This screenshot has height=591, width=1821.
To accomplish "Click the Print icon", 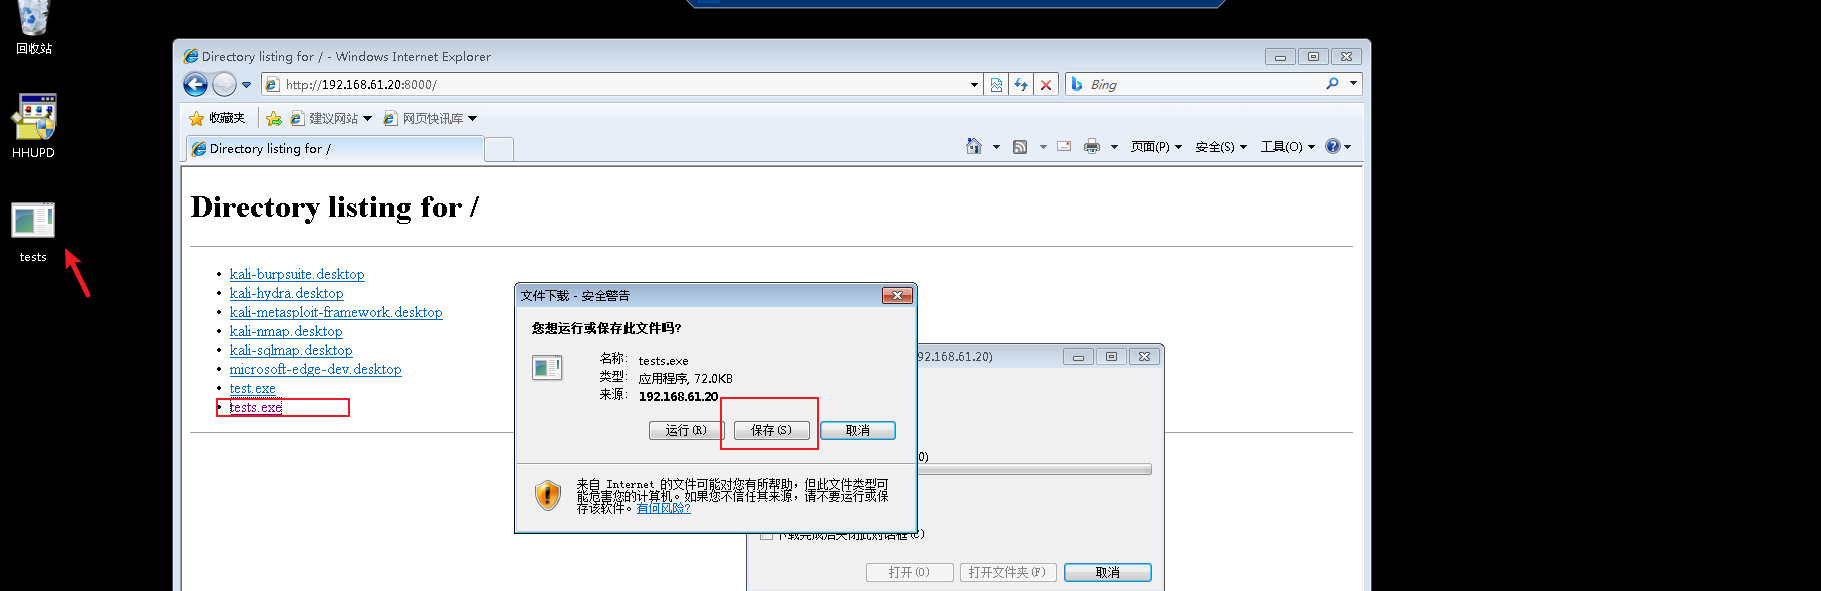I will pyautogui.click(x=1092, y=146).
